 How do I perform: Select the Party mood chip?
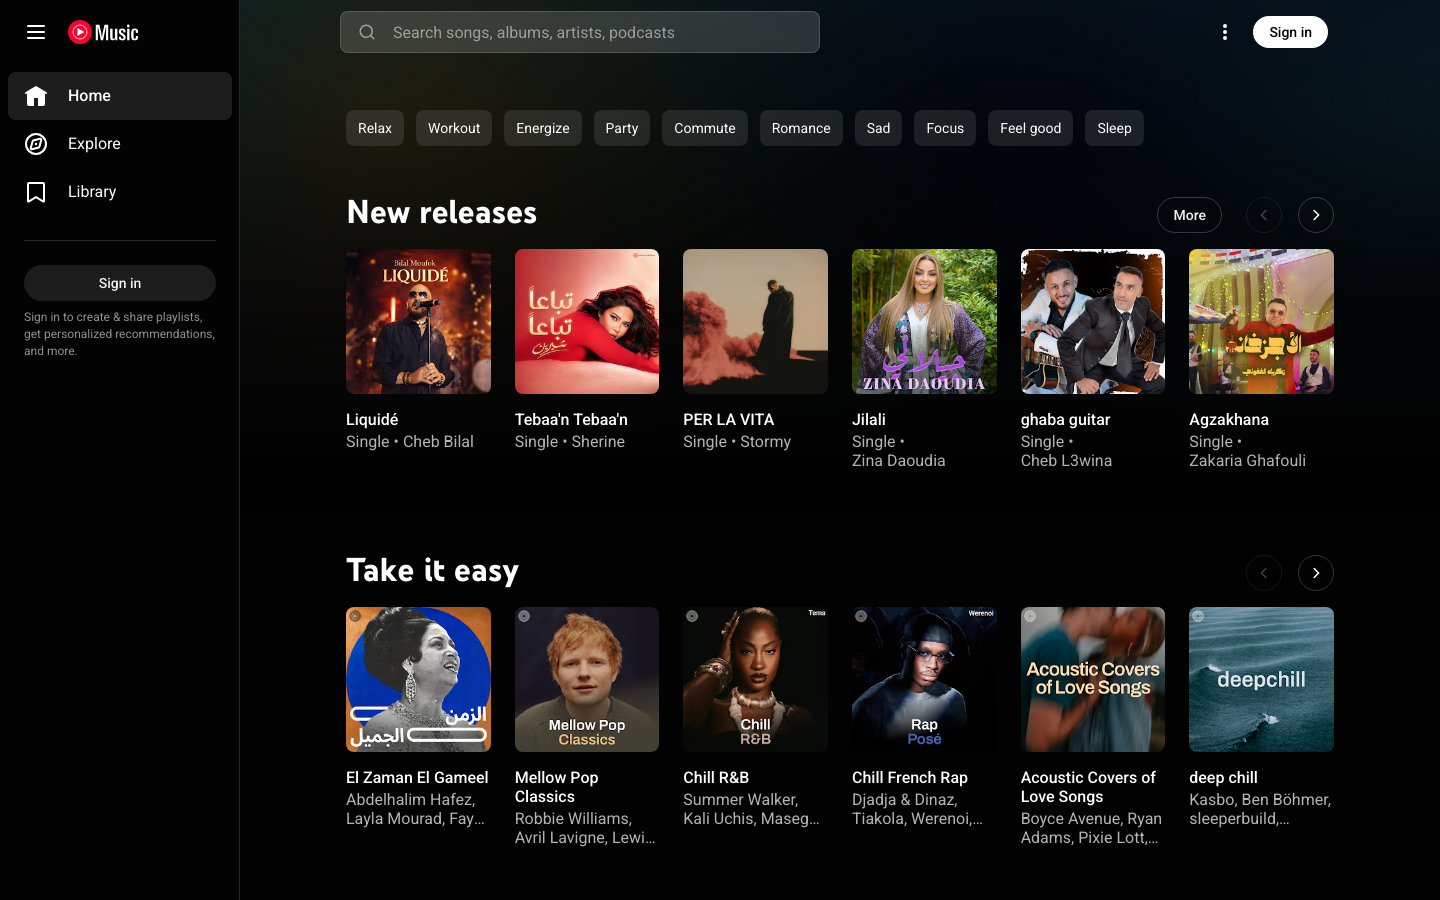tap(622, 128)
